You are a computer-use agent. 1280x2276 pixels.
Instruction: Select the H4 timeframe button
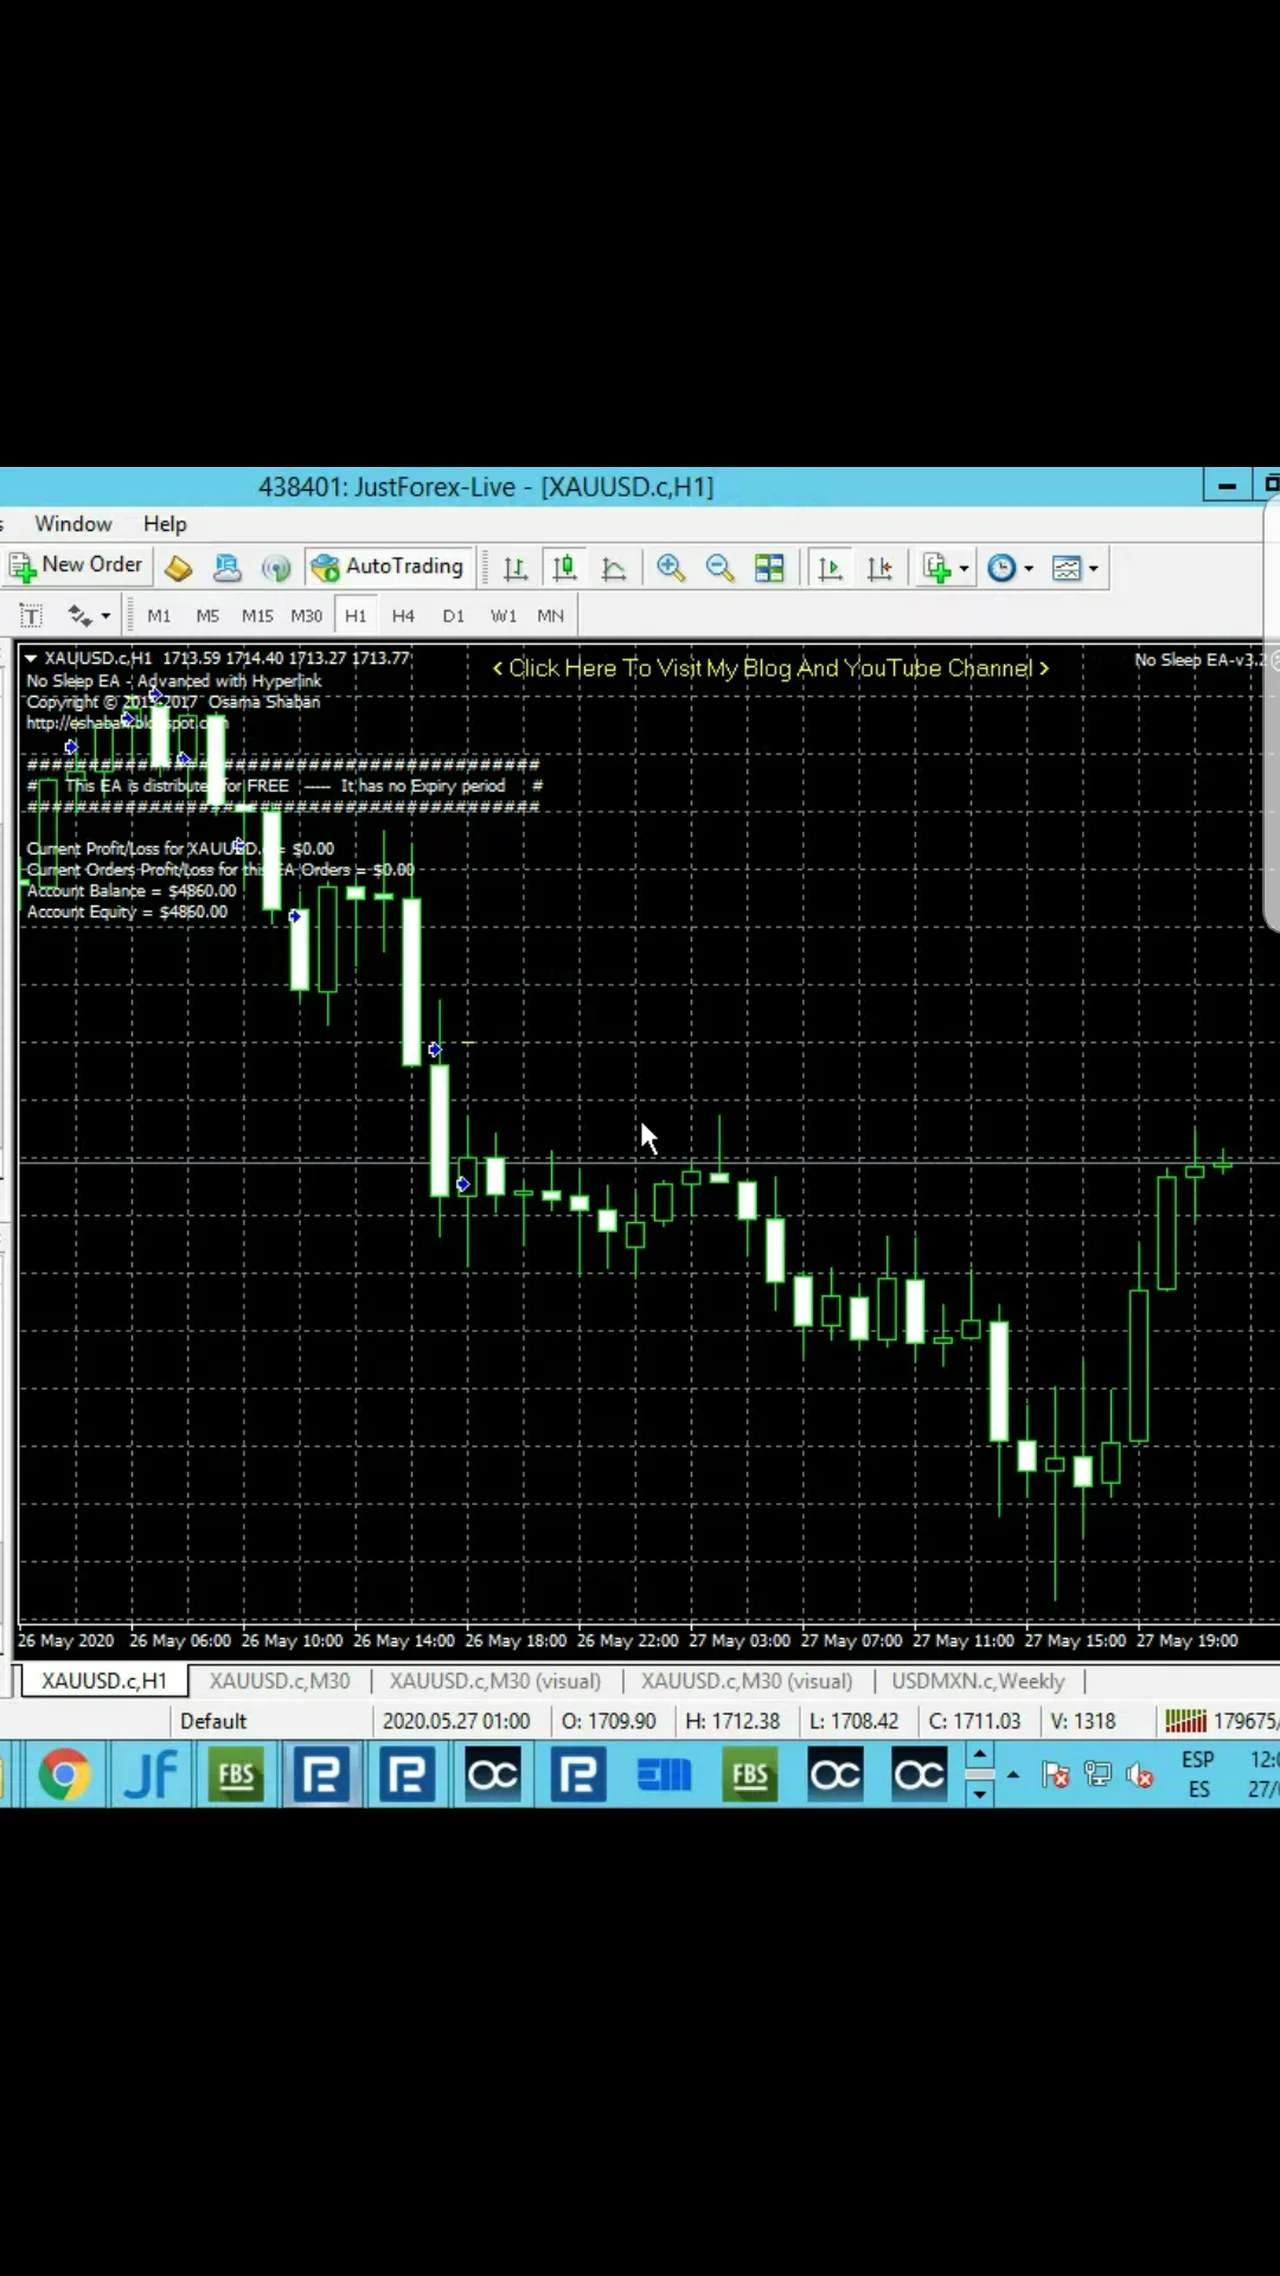click(x=403, y=616)
